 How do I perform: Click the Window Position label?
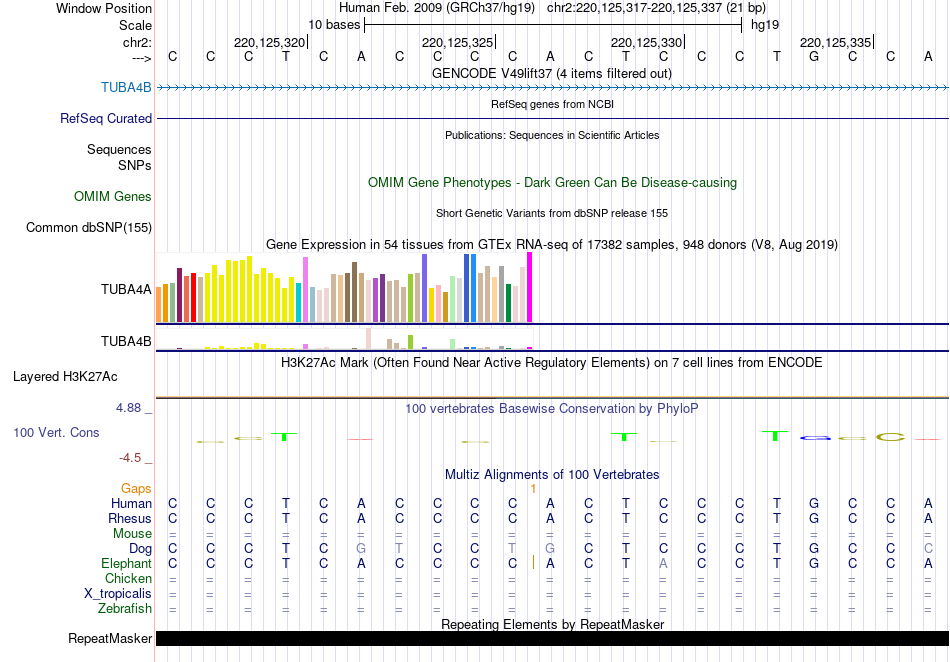pyautogui.click(x=104, y=8)
